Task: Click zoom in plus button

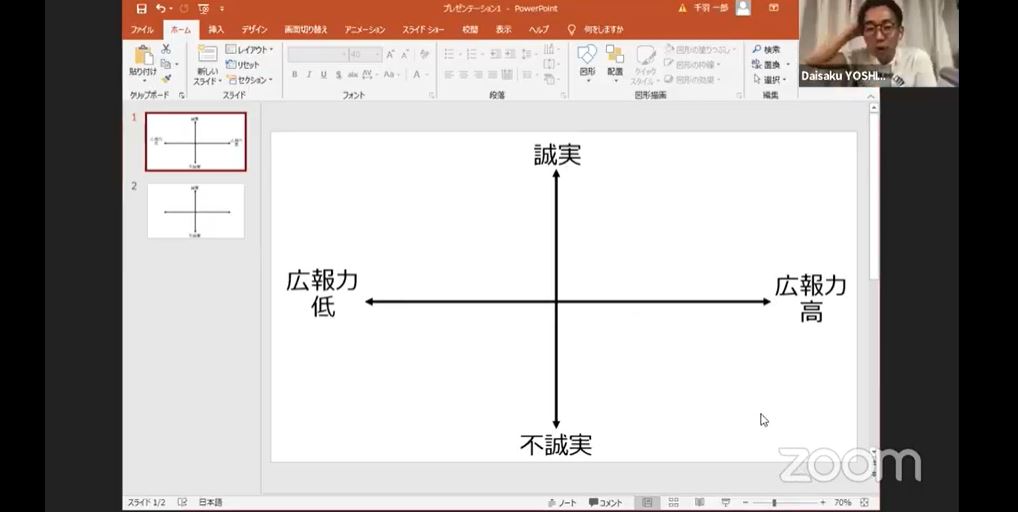Action: coord(823,503)
